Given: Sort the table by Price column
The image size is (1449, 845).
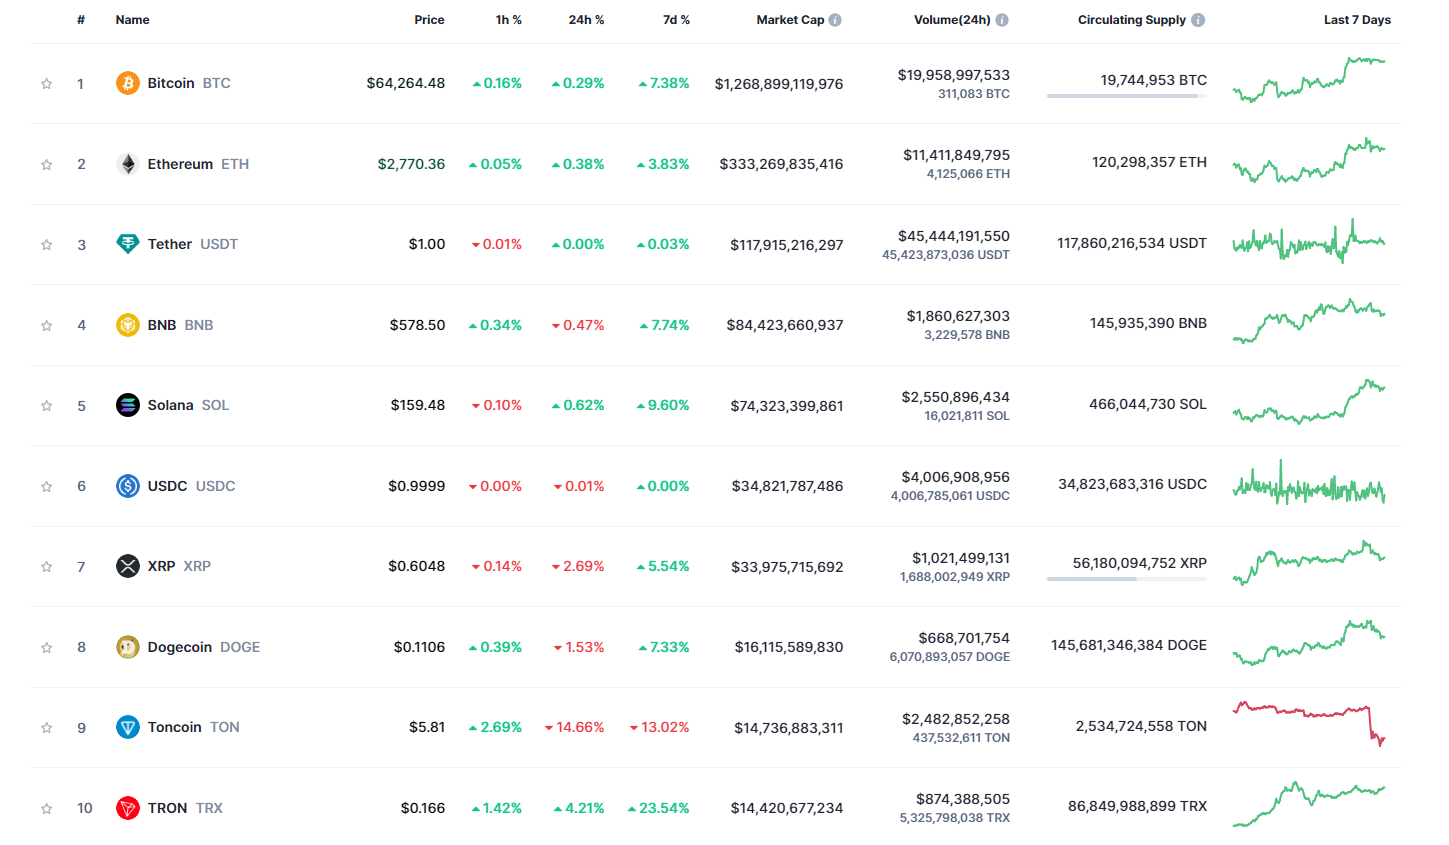Looking at the screenshot, I should (x=429, y=20).
